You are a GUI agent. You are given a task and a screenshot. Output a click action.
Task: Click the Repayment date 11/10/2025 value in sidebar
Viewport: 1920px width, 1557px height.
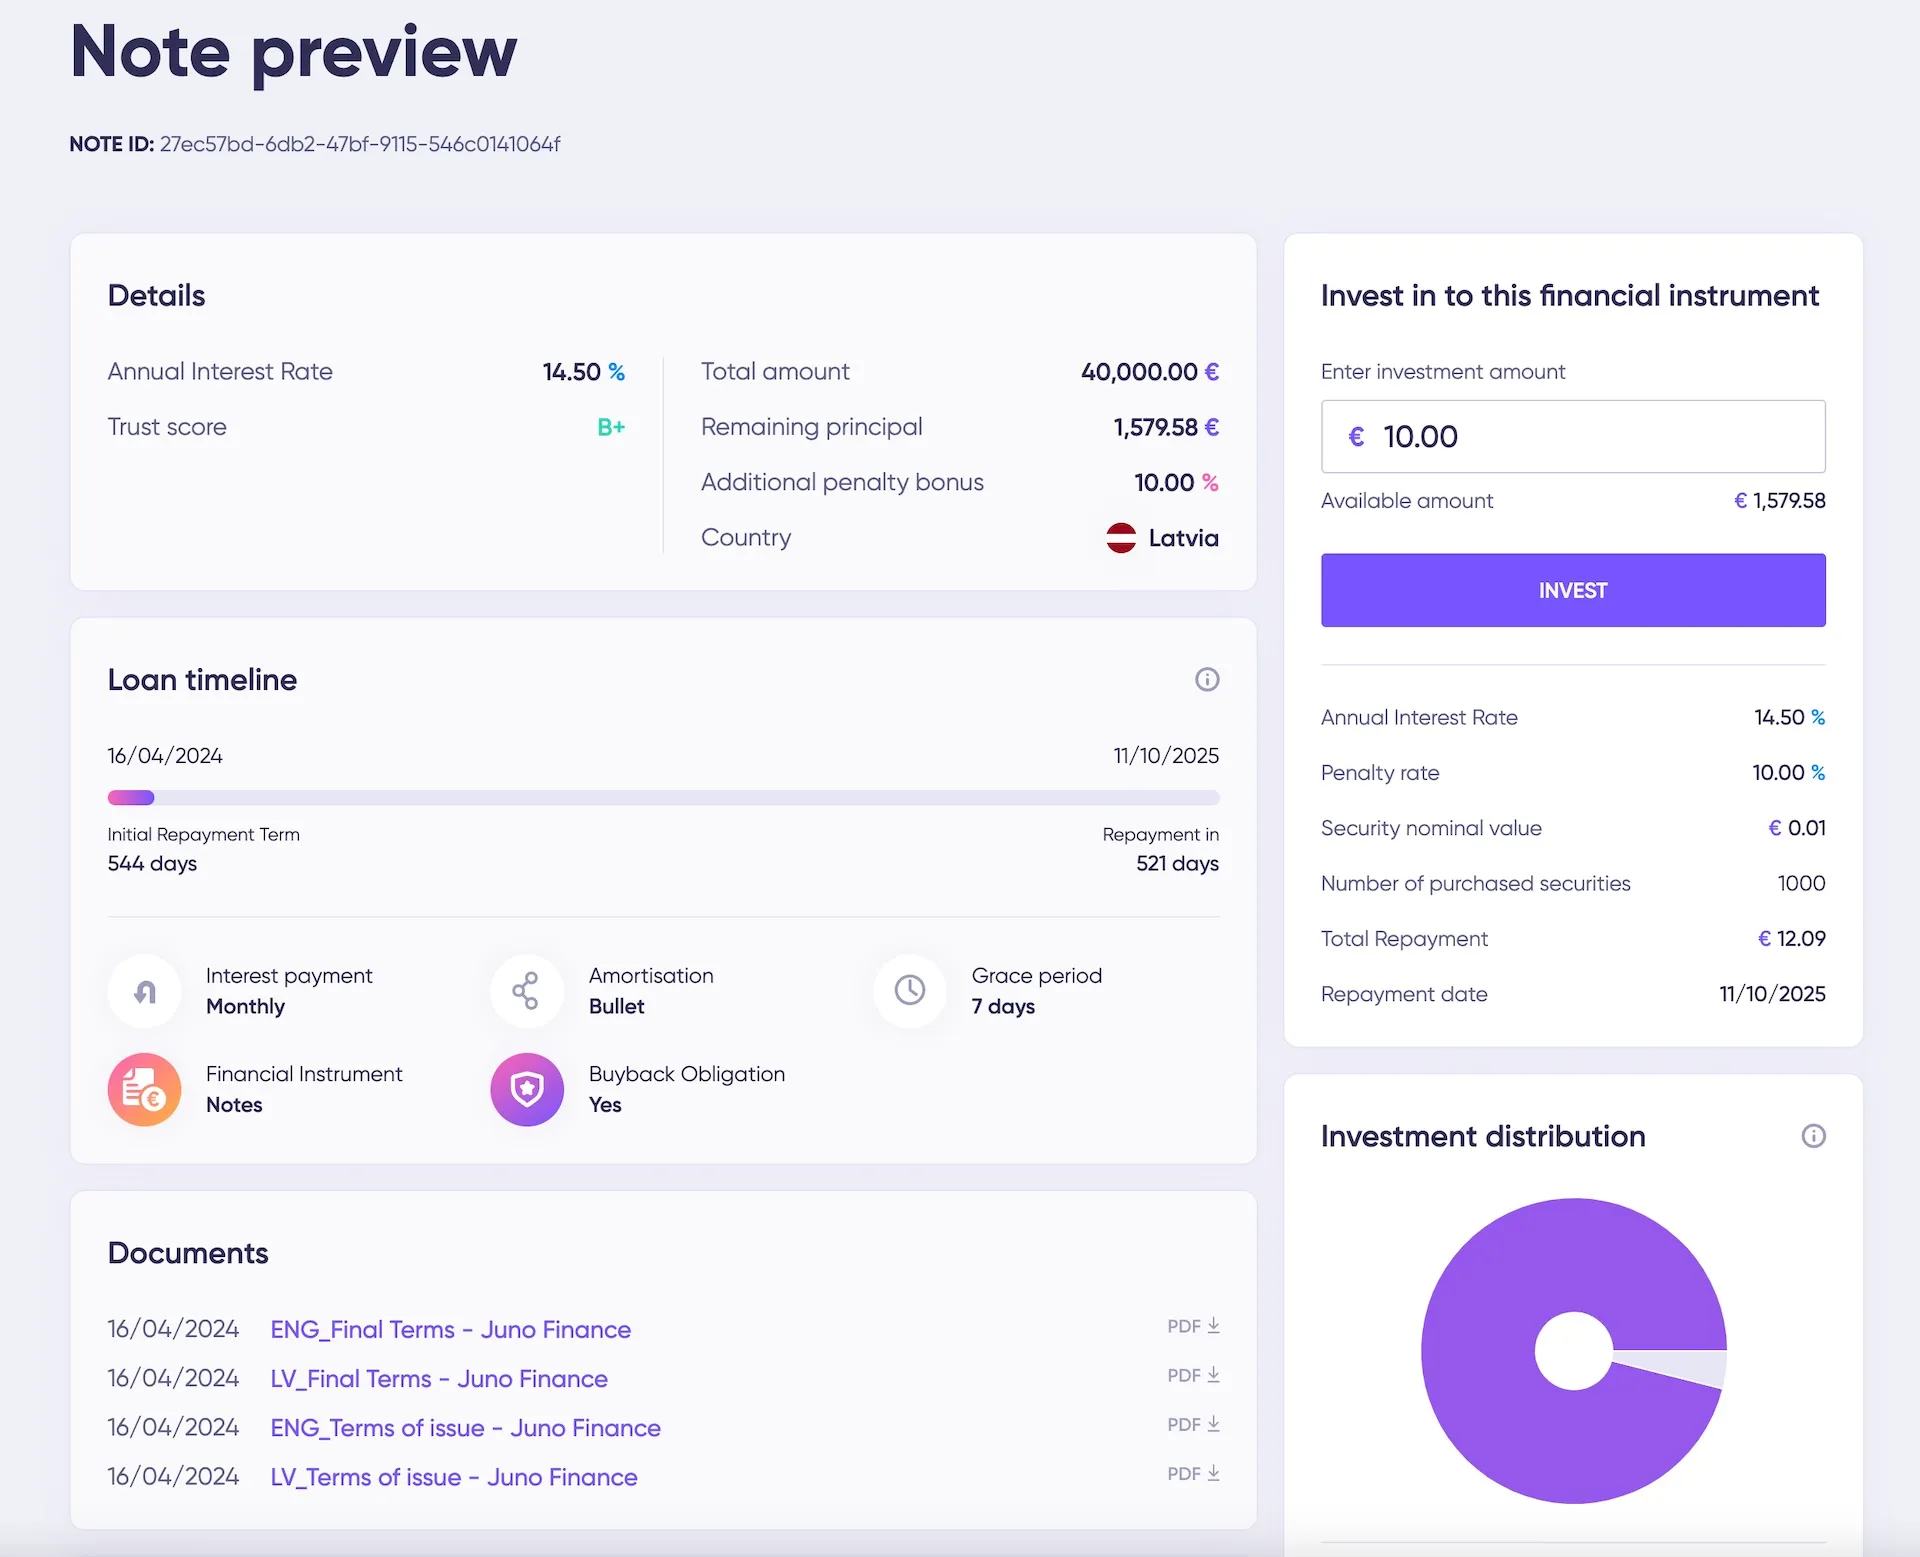[x=1772, y=994]
